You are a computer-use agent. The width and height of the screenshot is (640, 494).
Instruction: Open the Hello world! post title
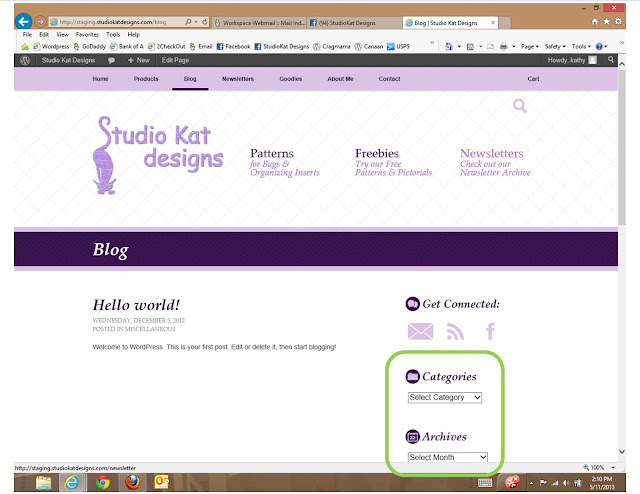(136, 305)
